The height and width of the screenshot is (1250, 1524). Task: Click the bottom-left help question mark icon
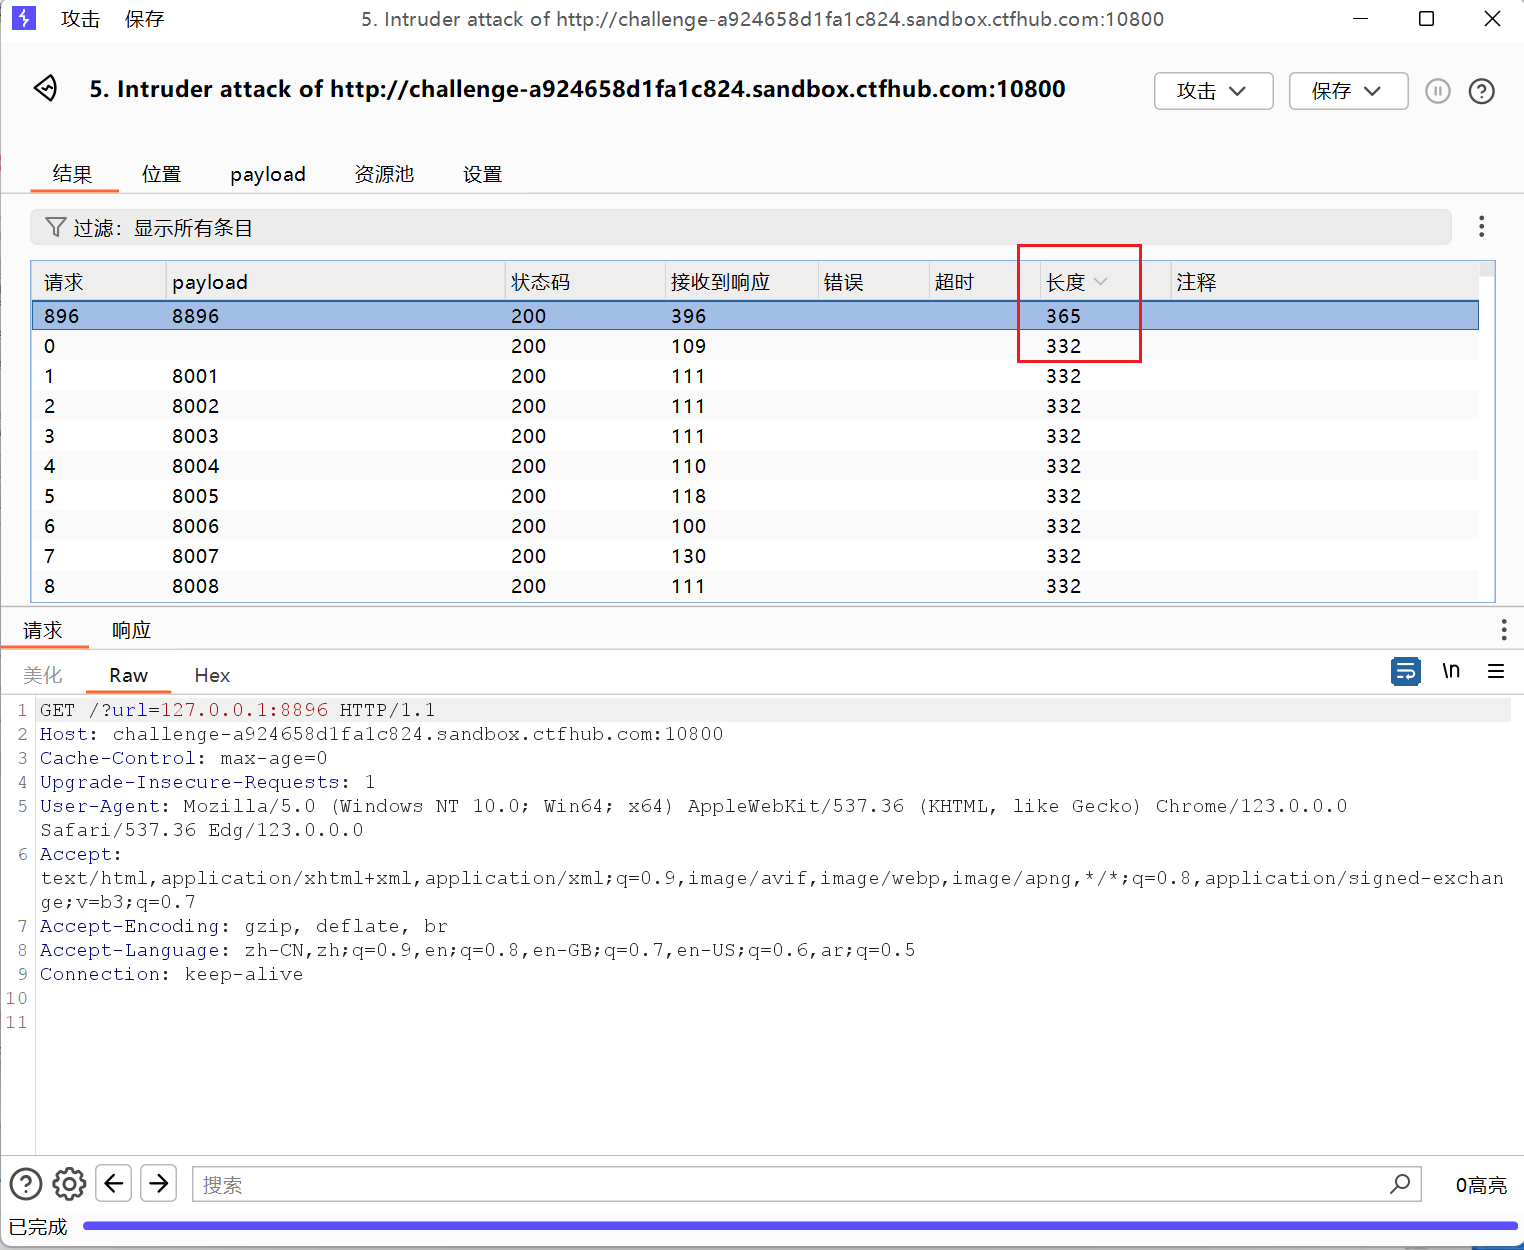(x=26, y=1184)
